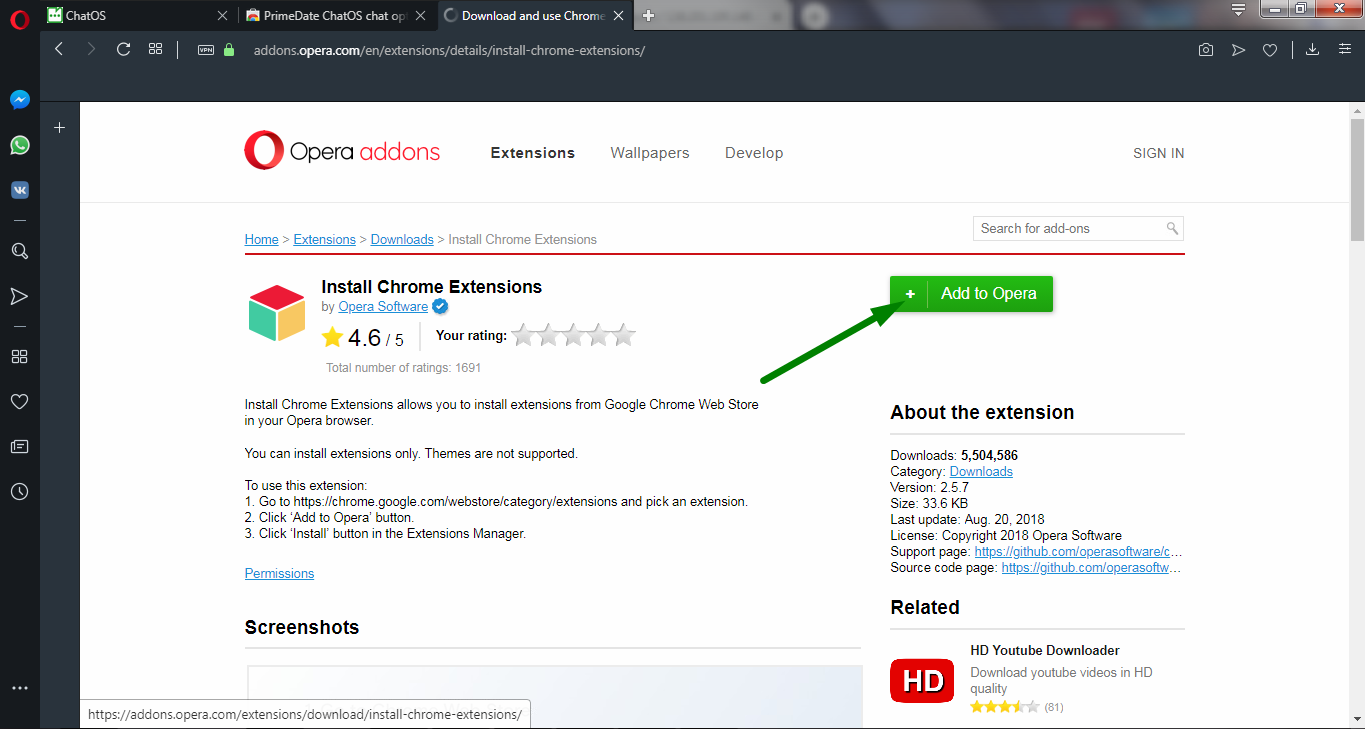Click the Screenshots preview image

(x=555, y=697)
